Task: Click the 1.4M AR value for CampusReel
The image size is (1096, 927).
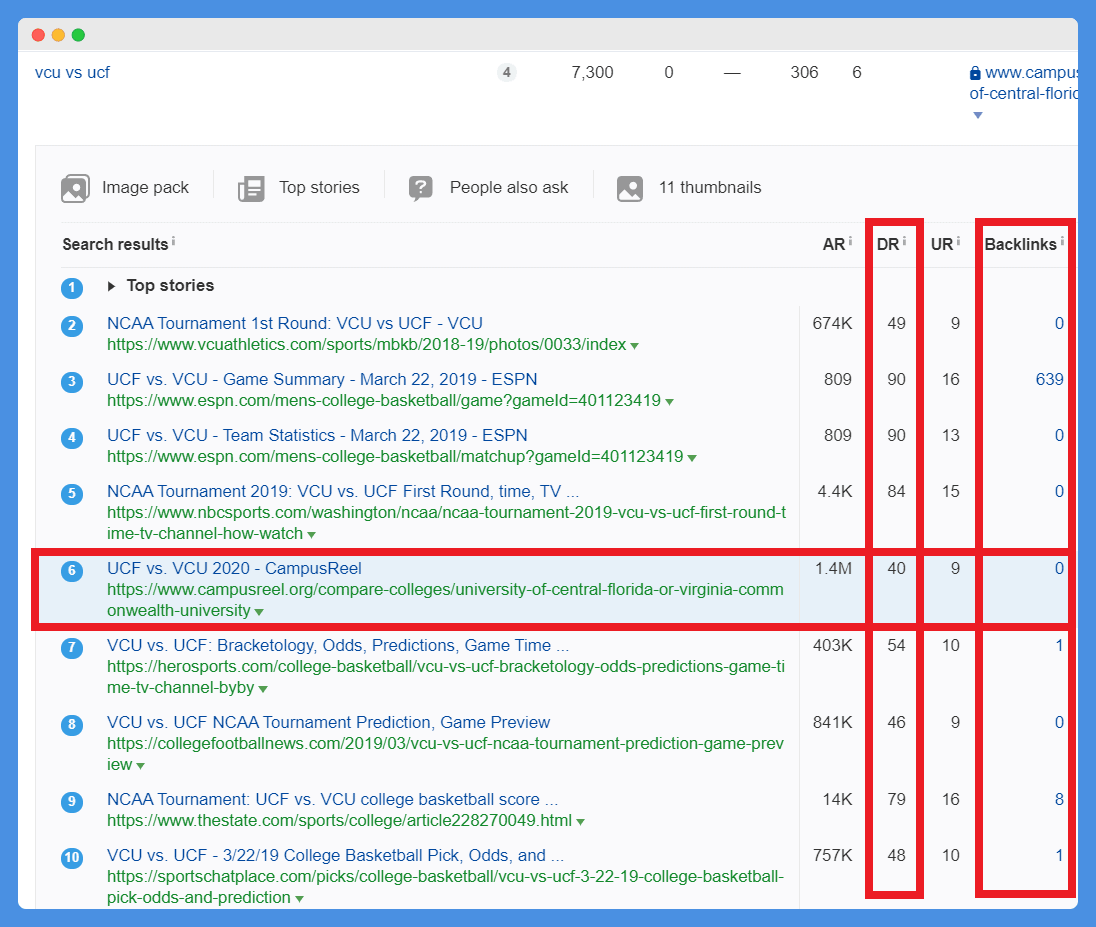Action: pos(833,568)
